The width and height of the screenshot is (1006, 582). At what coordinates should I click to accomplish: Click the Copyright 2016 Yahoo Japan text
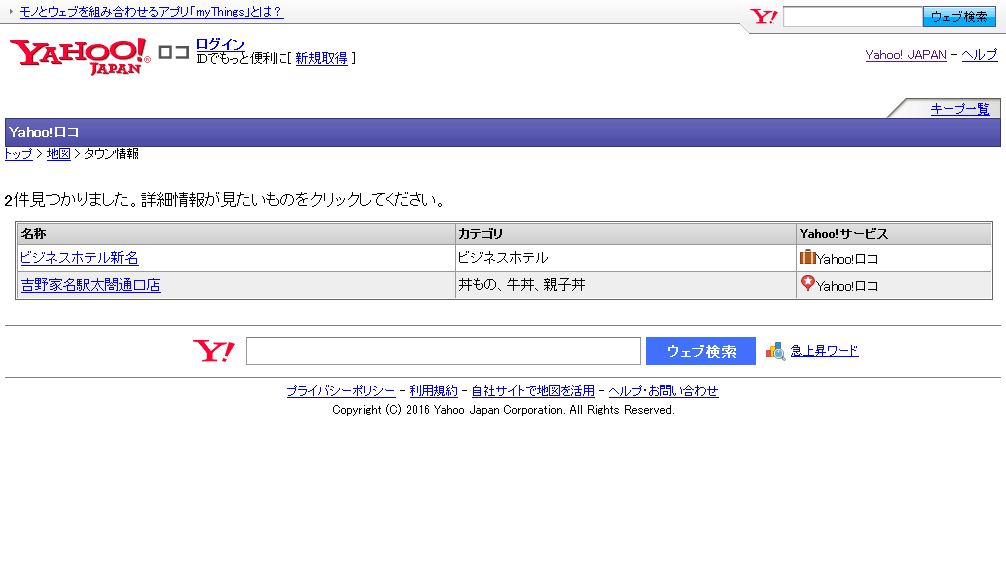503,410
